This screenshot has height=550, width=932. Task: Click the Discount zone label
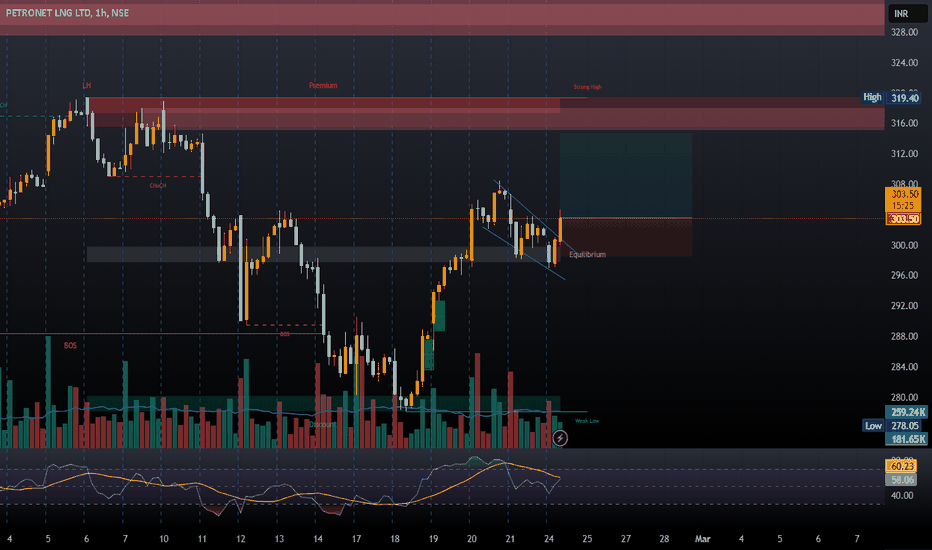322,425
